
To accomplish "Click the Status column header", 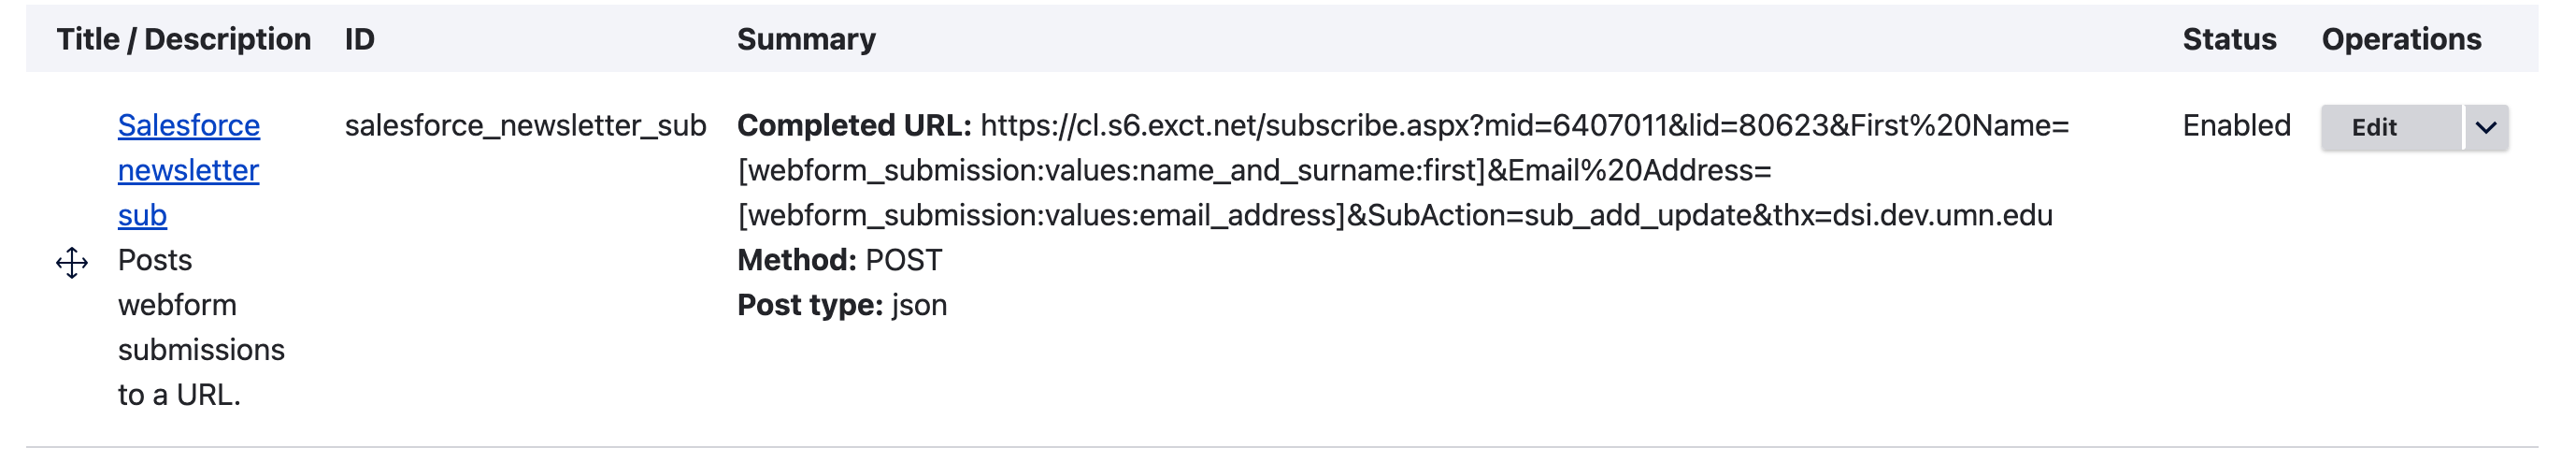I will pos(2228,39).
